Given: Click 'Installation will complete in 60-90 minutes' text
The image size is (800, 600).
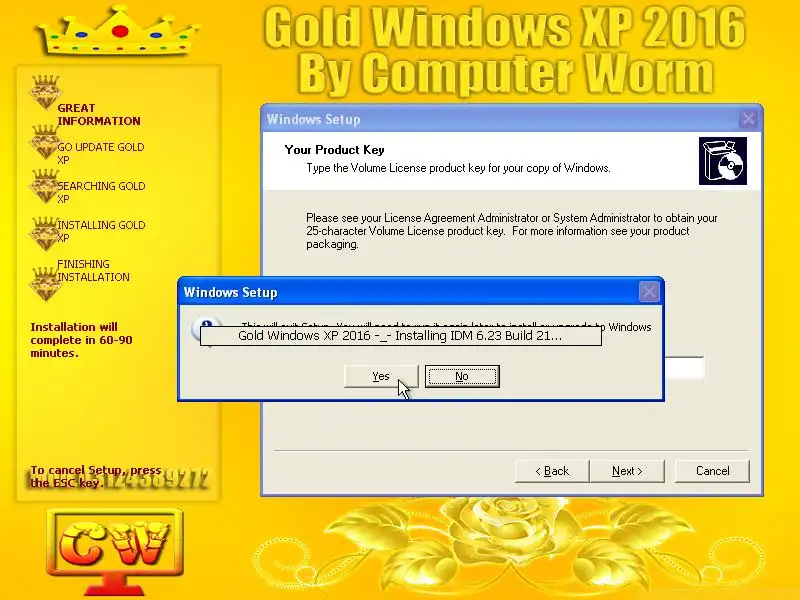Looking at the screenshot, I should [82, 340].
